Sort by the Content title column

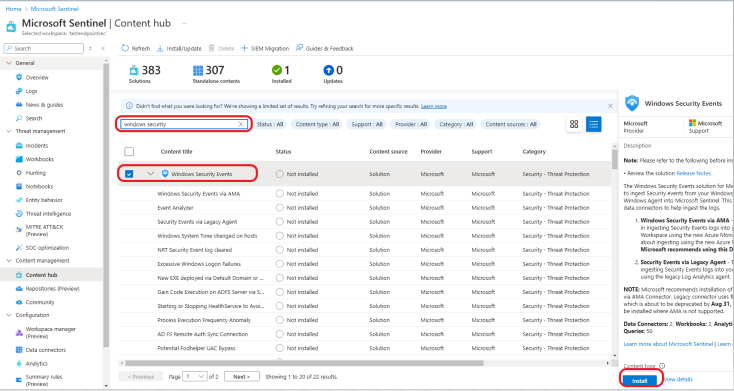[x=176, y=151]
